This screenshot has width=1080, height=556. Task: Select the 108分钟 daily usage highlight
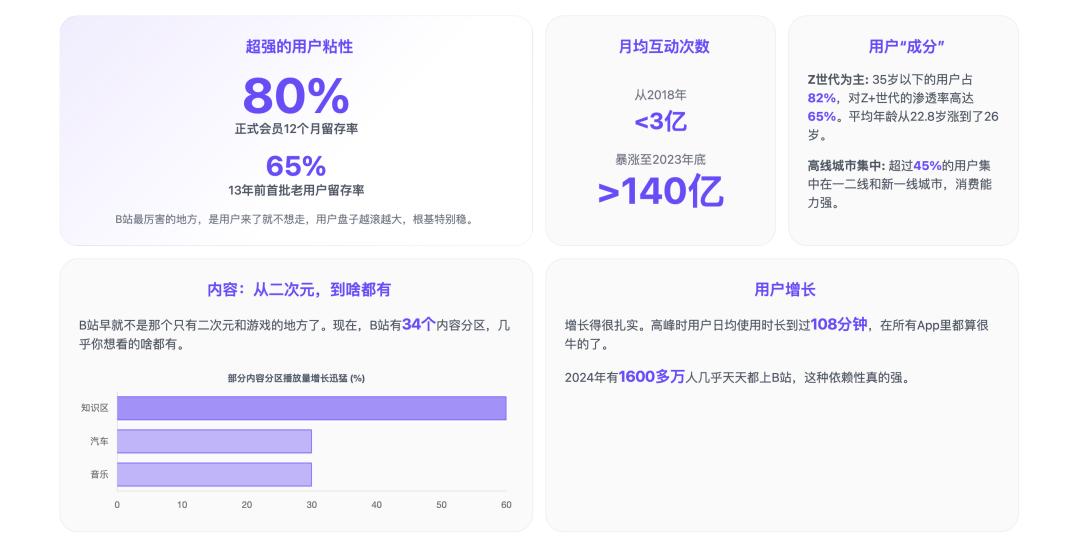click(838, 325)
